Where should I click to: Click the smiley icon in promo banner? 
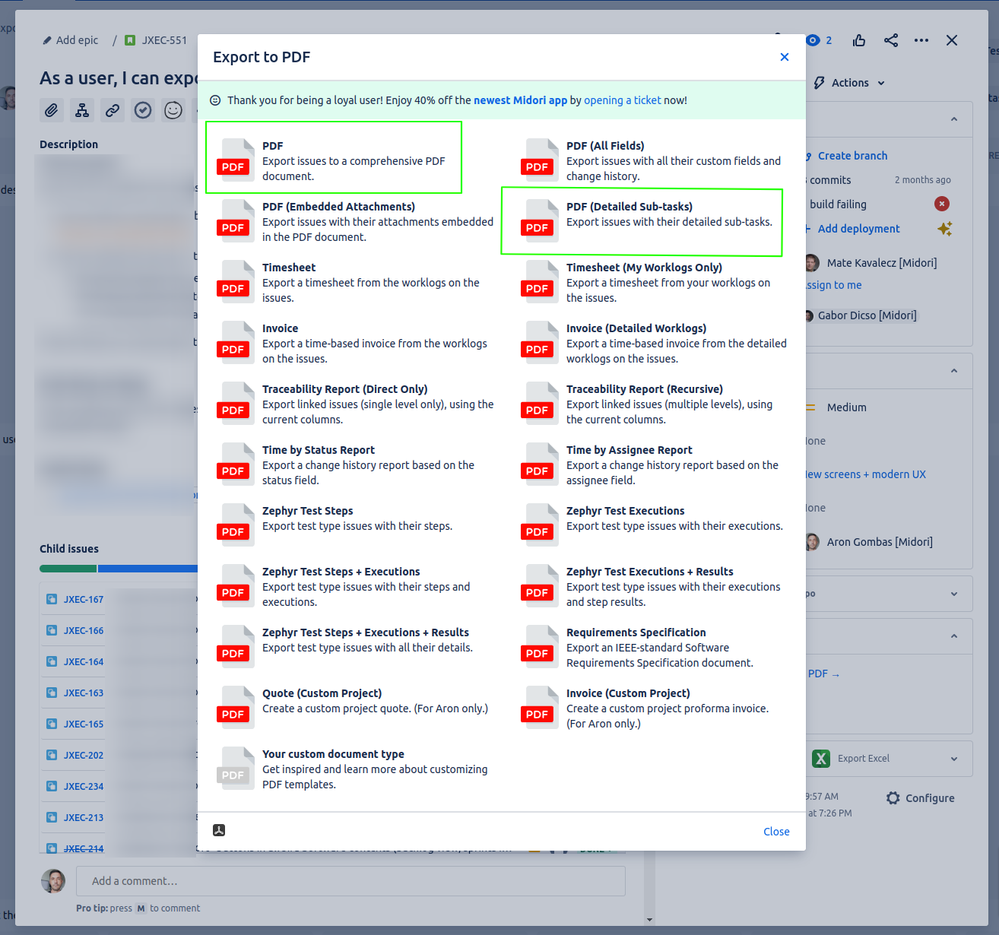click(215, 100)
